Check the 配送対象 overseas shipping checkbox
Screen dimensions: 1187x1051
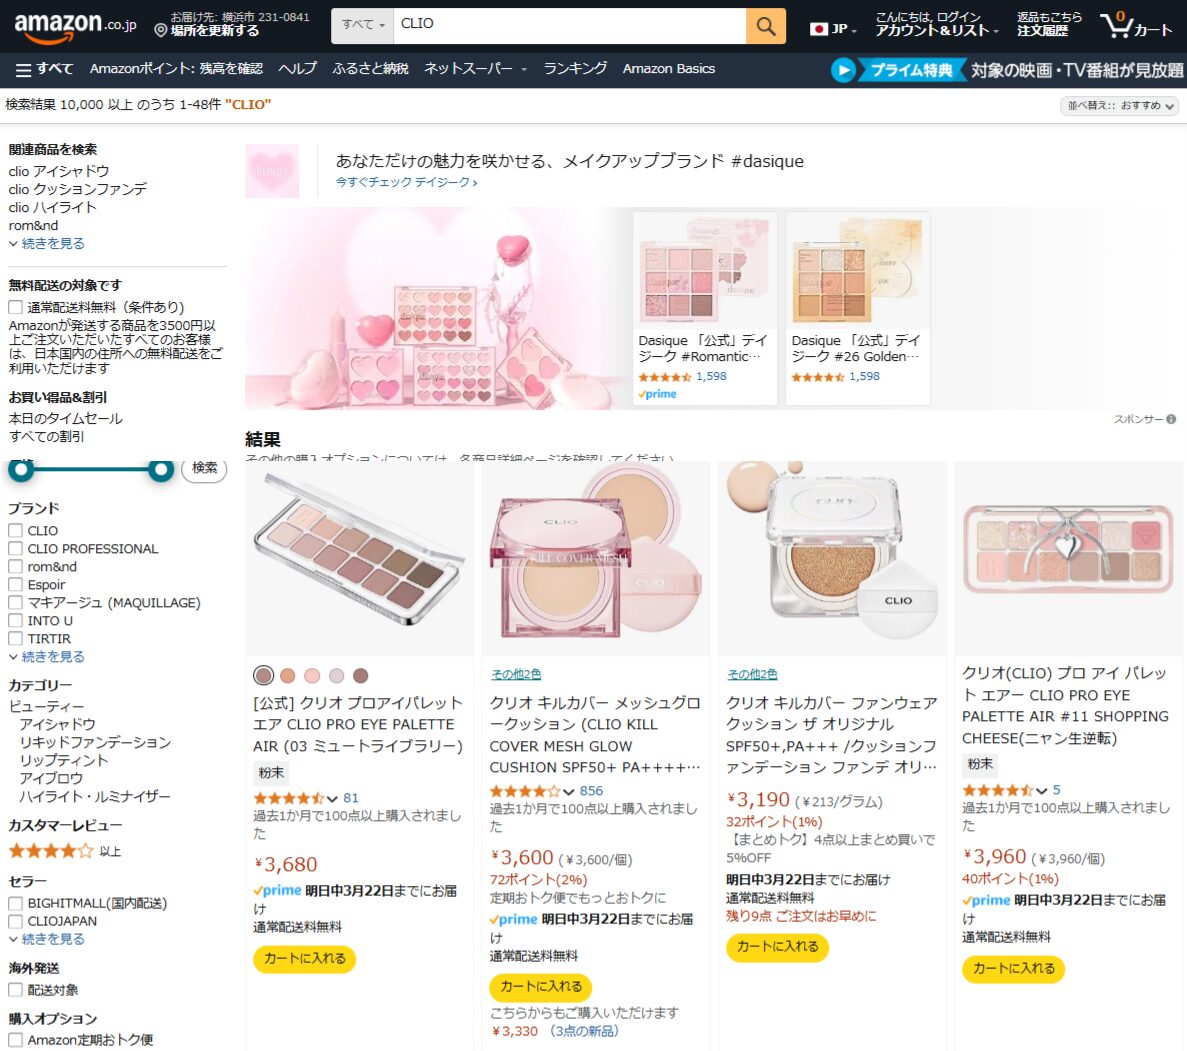click(x=15, y=990)
